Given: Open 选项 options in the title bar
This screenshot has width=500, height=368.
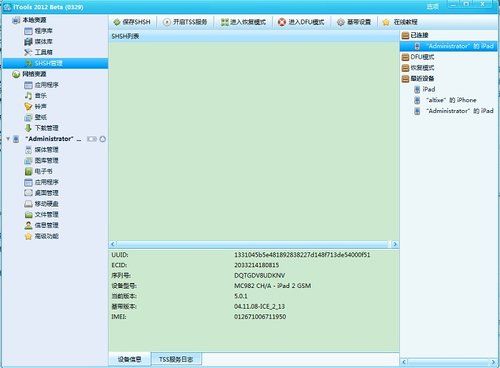Looking at the screenshot, I should (433, 7).
